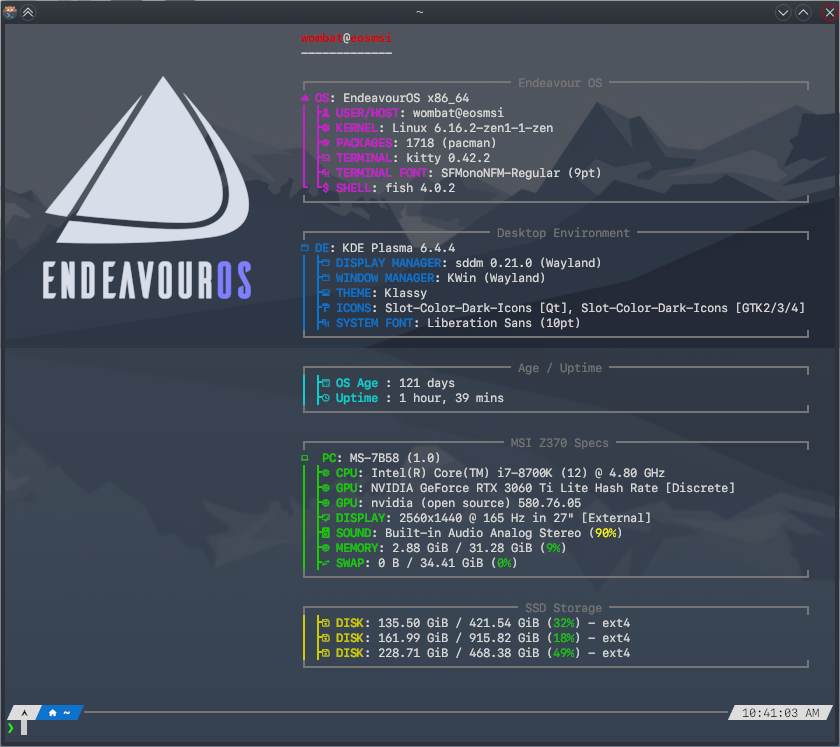Click the window icon beside DE

[x=305, y=248]
